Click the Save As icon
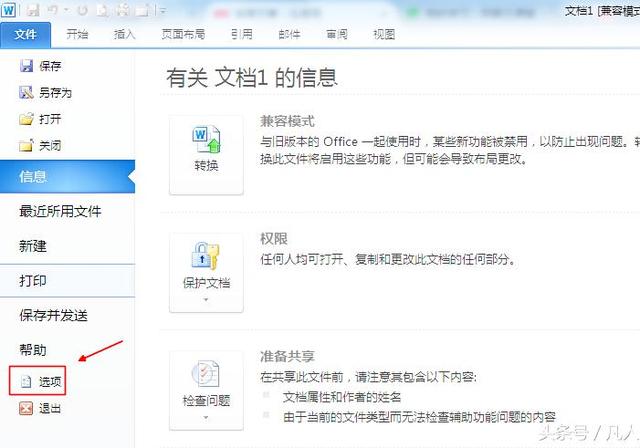 pyautogui.click(x=26, y=93)
